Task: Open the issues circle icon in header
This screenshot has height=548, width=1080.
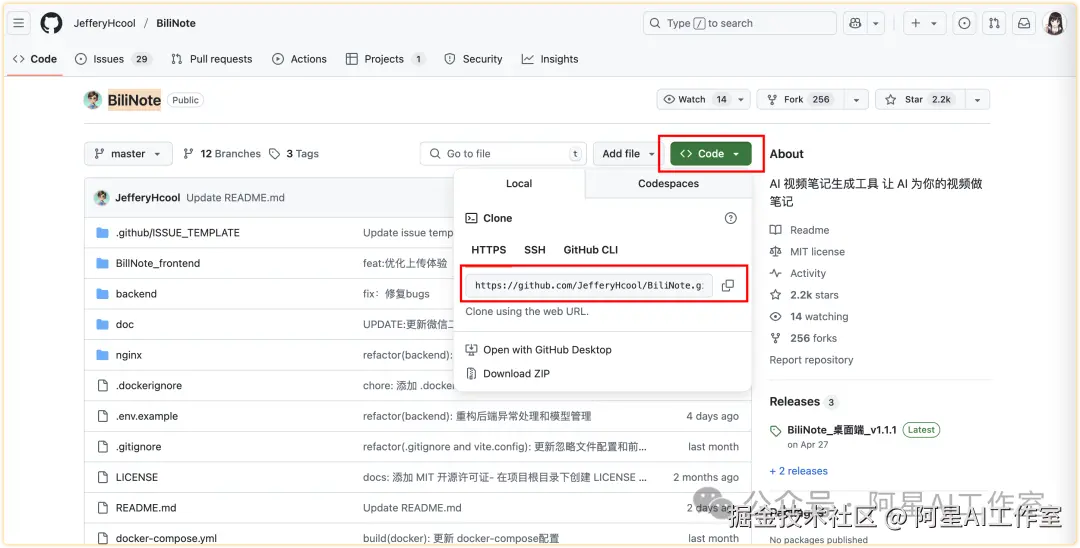Action: coord(965,23)
